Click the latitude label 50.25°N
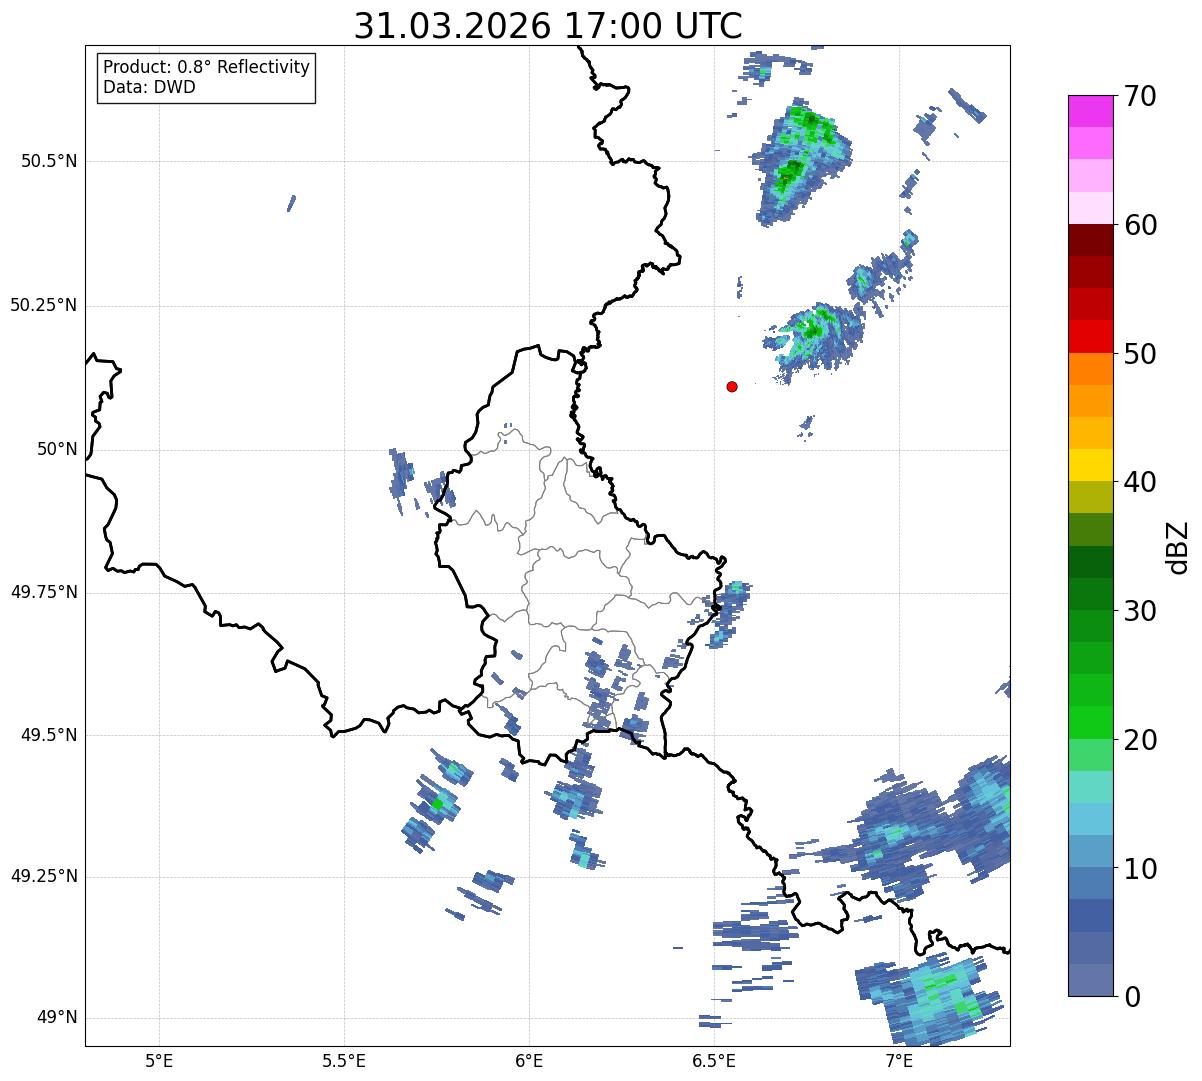The width and height of the screenshot is (1202, 1081). point(43,305)
